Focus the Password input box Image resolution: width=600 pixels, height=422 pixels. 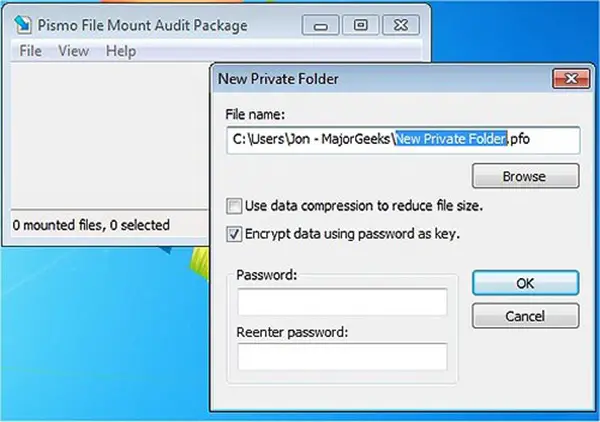pos(343,303)
